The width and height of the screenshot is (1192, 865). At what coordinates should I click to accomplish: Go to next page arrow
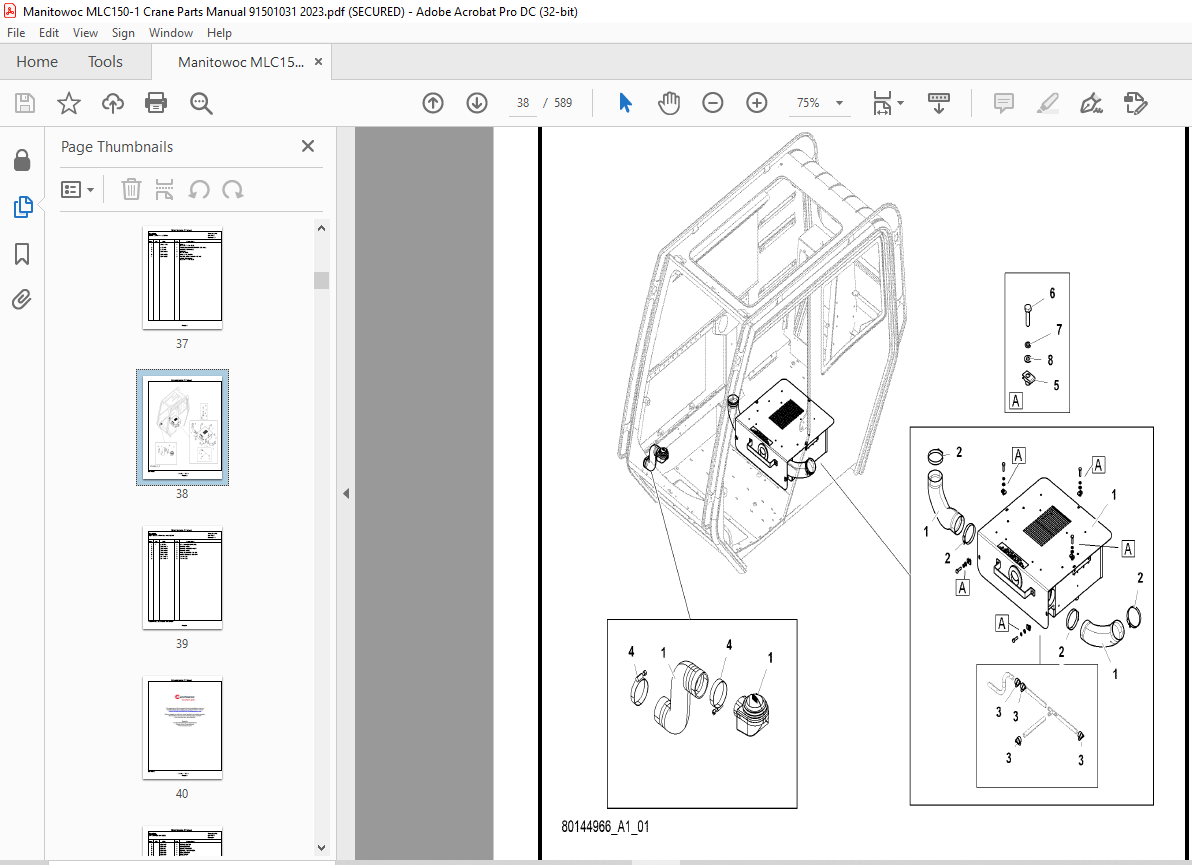pos(477,103)
